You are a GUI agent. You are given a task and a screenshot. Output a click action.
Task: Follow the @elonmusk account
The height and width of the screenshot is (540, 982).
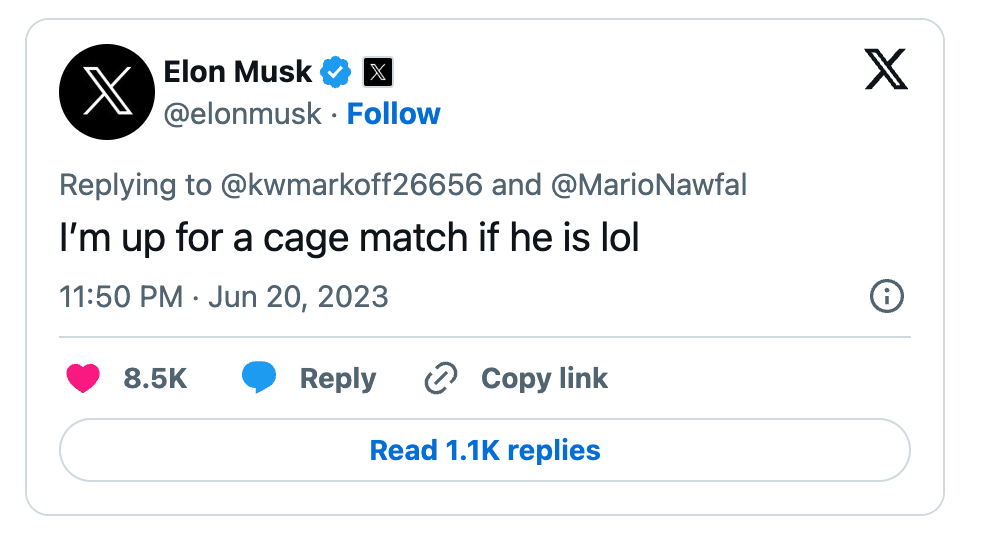coord(393,114)
